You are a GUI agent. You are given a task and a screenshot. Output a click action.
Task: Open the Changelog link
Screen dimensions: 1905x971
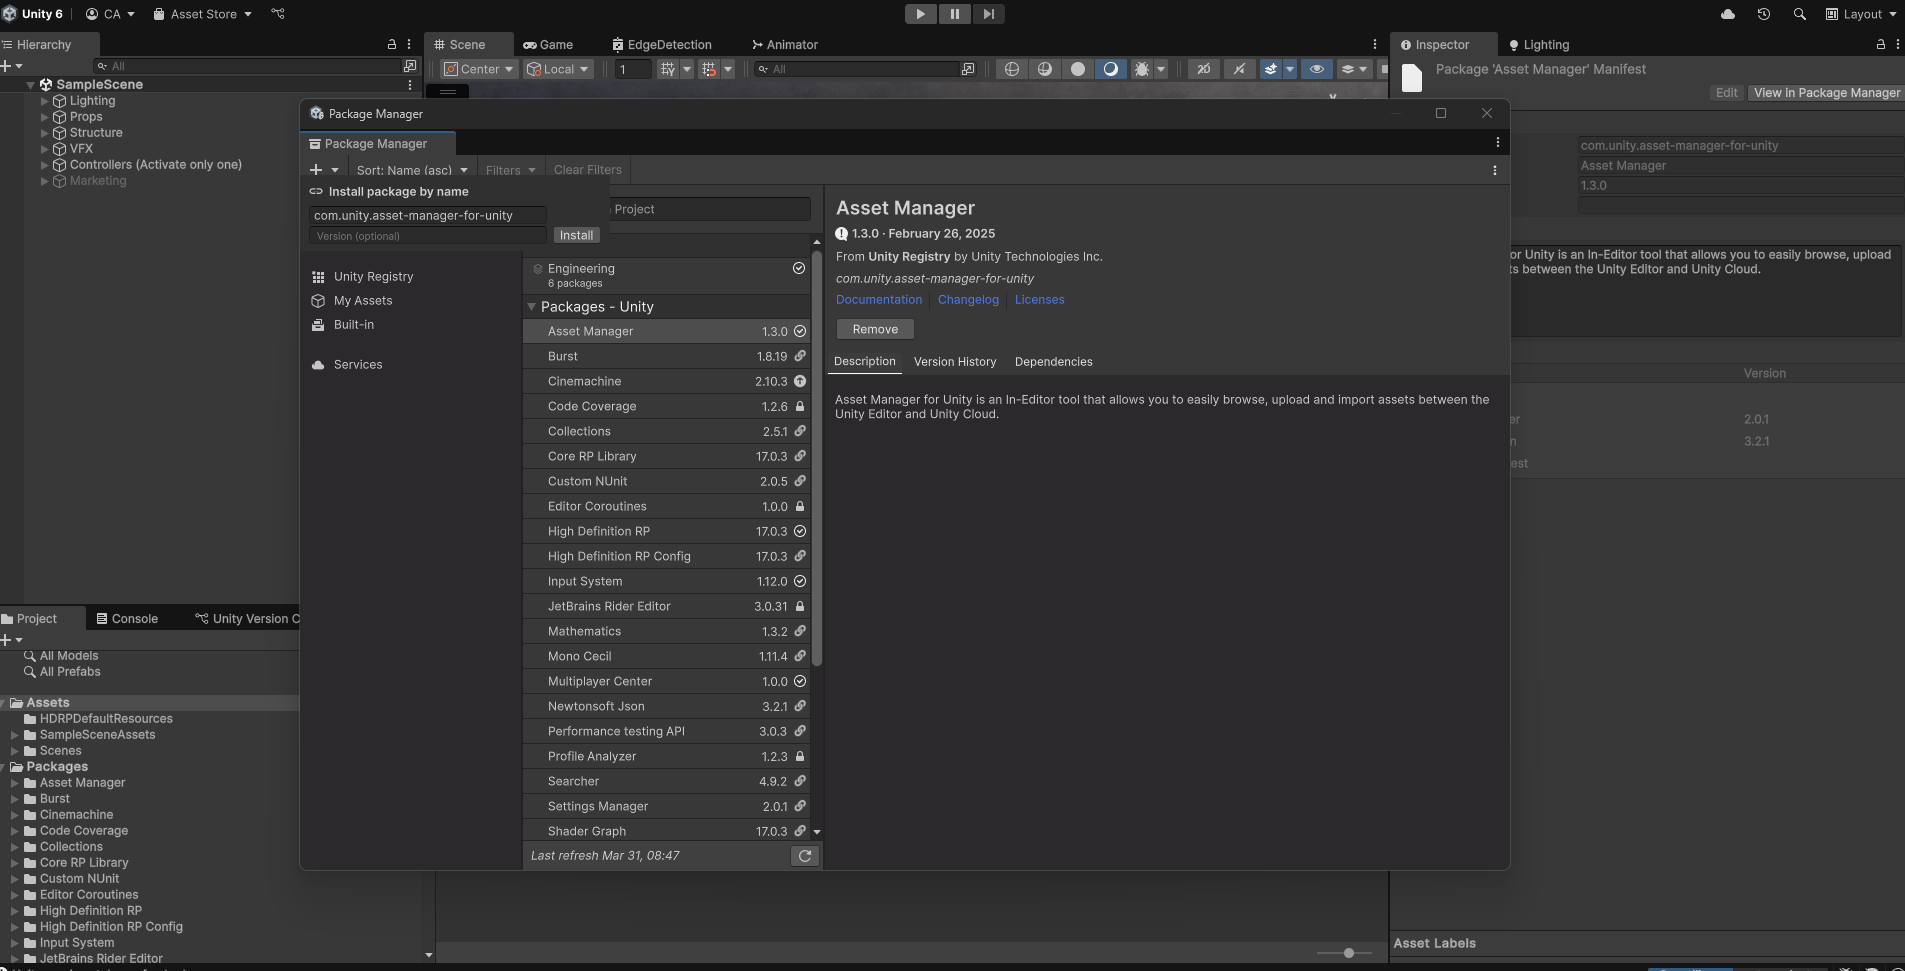click(x=968, y=300)
